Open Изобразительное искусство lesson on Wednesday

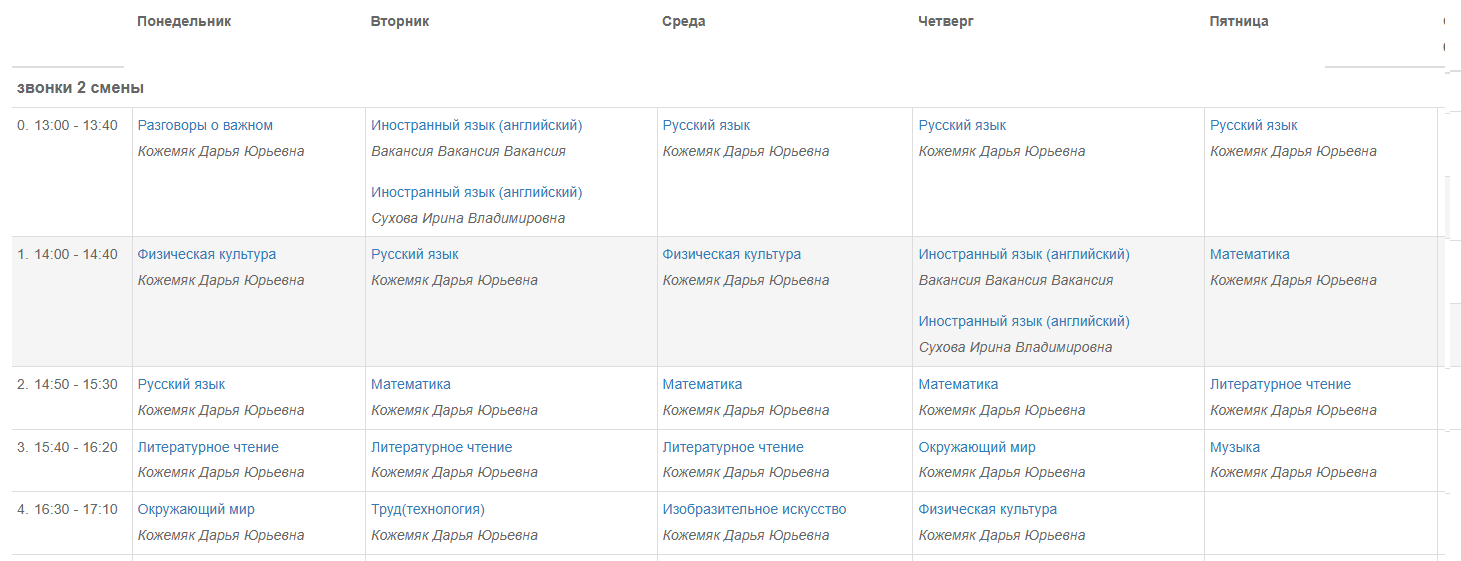click(754, 509)
